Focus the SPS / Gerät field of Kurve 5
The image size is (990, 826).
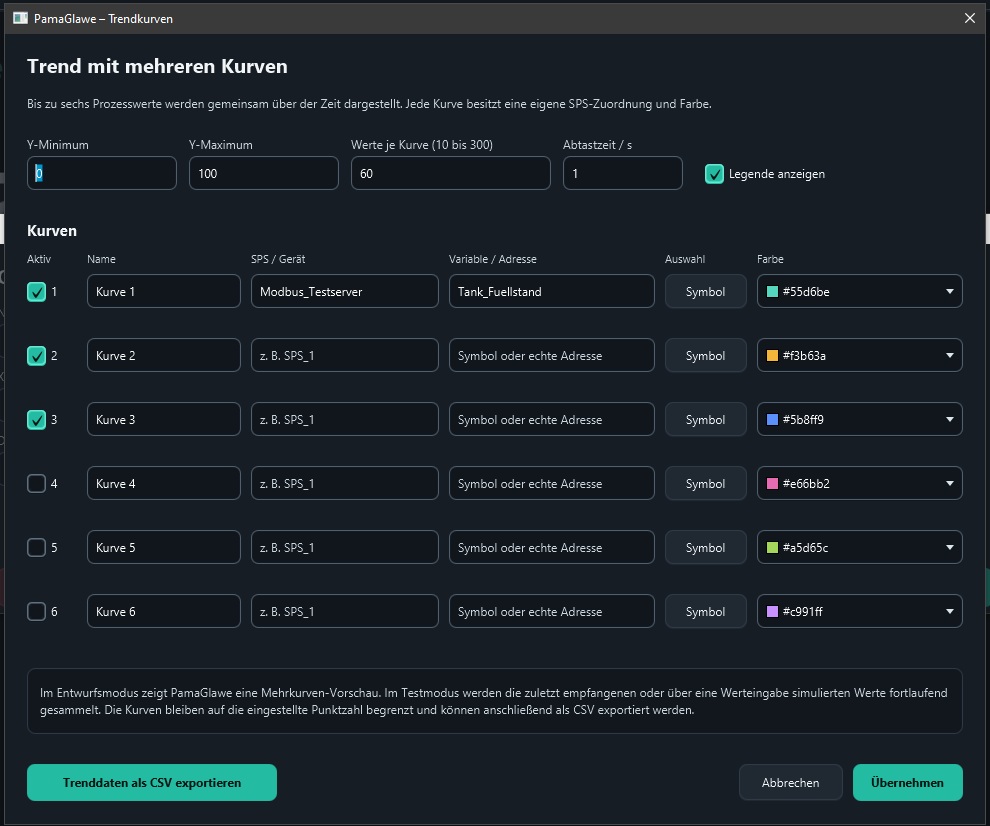[345, 547]
